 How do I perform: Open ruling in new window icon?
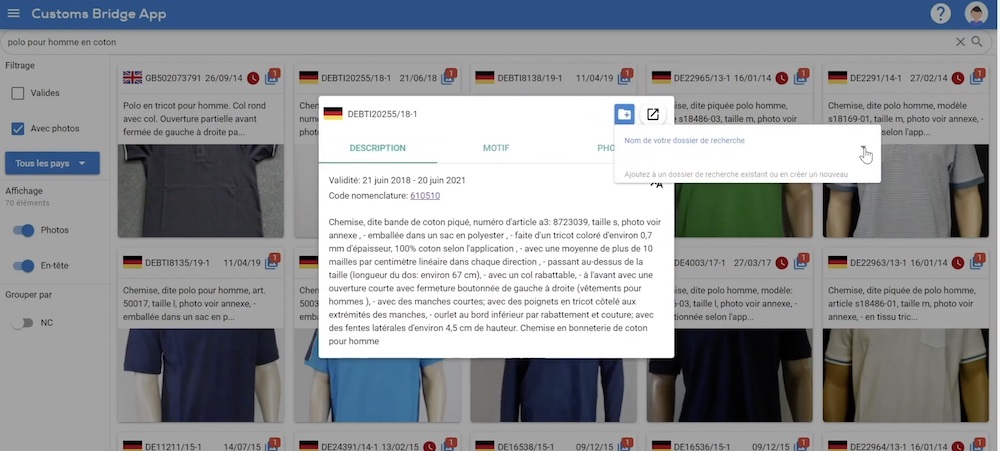(x=652, y=114)
